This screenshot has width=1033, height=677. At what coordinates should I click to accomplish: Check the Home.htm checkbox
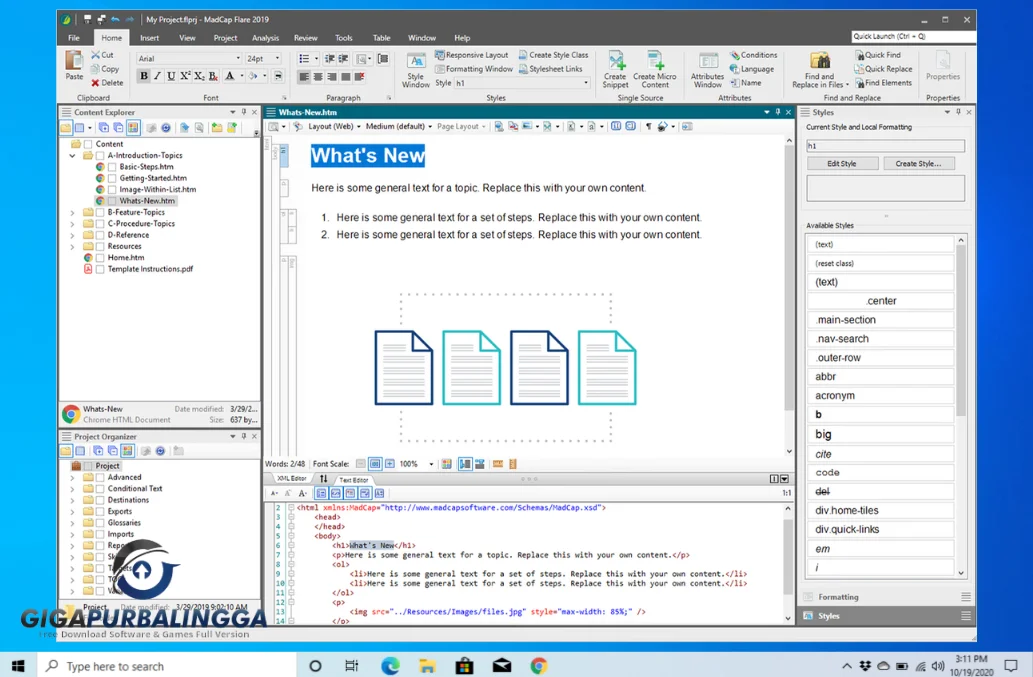pos(100,258)
